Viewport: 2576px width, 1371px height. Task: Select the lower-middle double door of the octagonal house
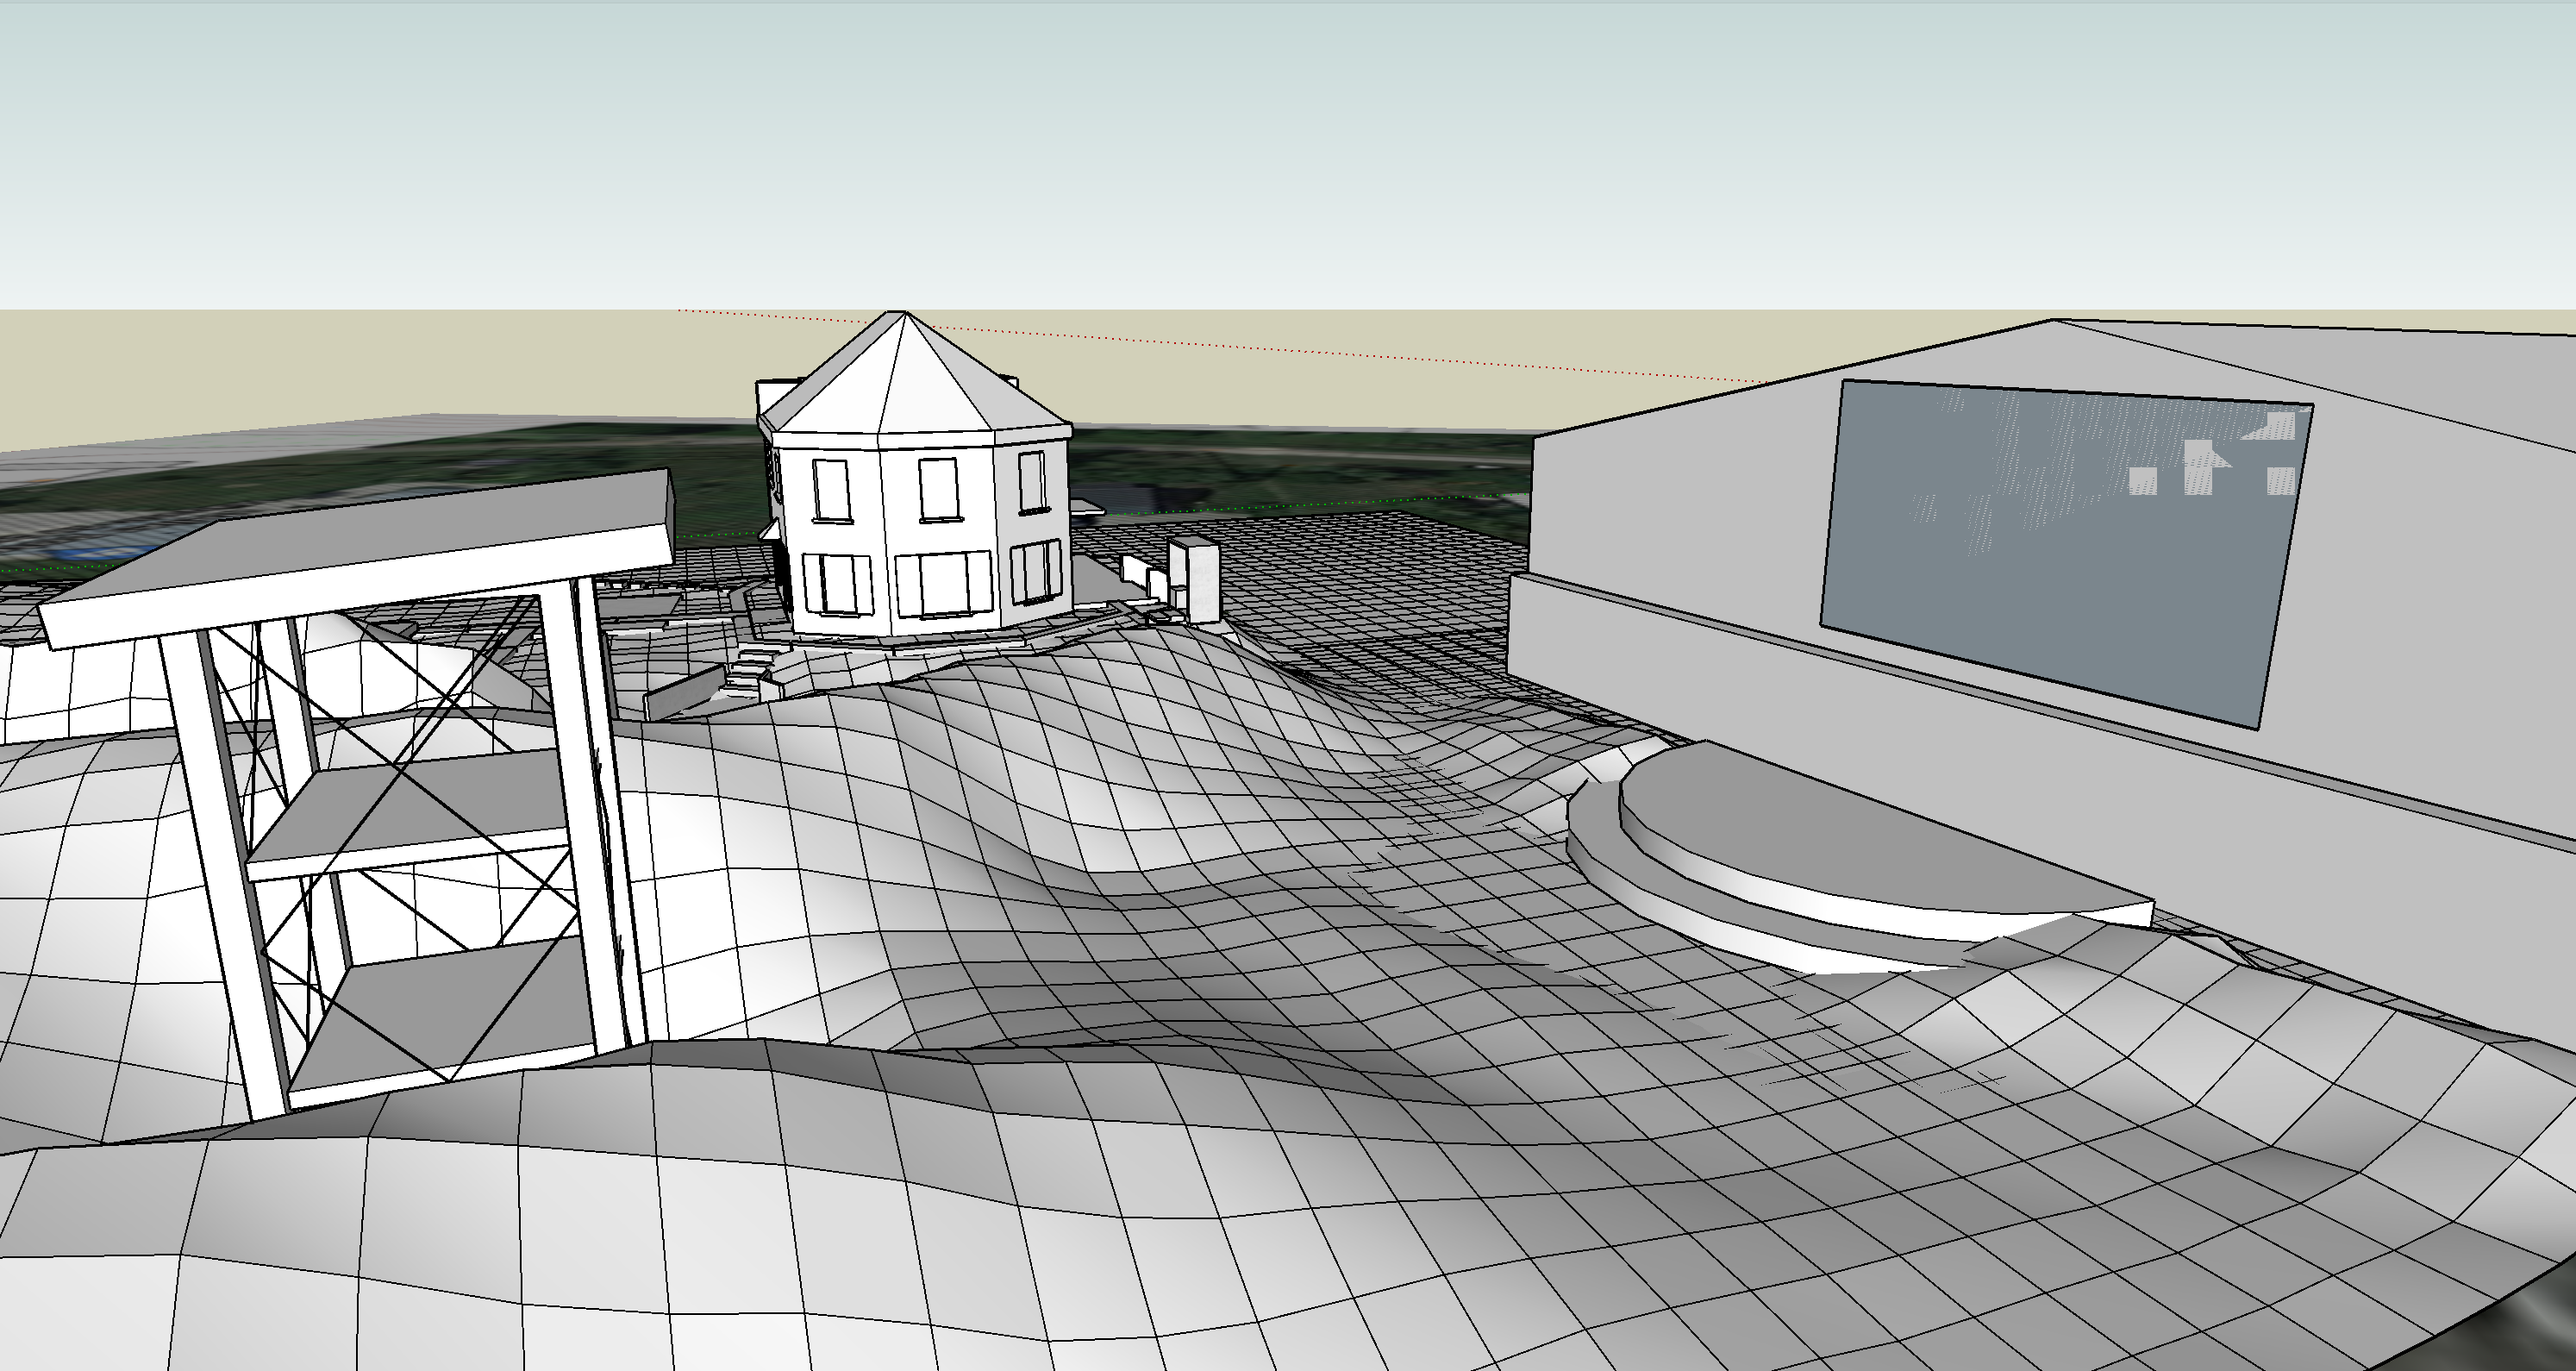coord(944,584)
